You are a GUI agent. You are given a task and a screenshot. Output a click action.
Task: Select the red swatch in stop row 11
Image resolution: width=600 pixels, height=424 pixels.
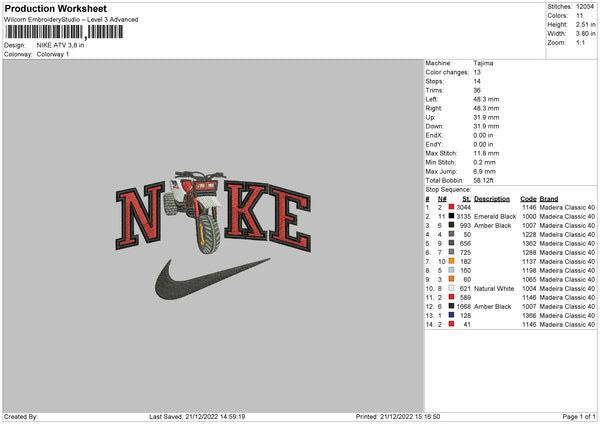coord(452,297)
